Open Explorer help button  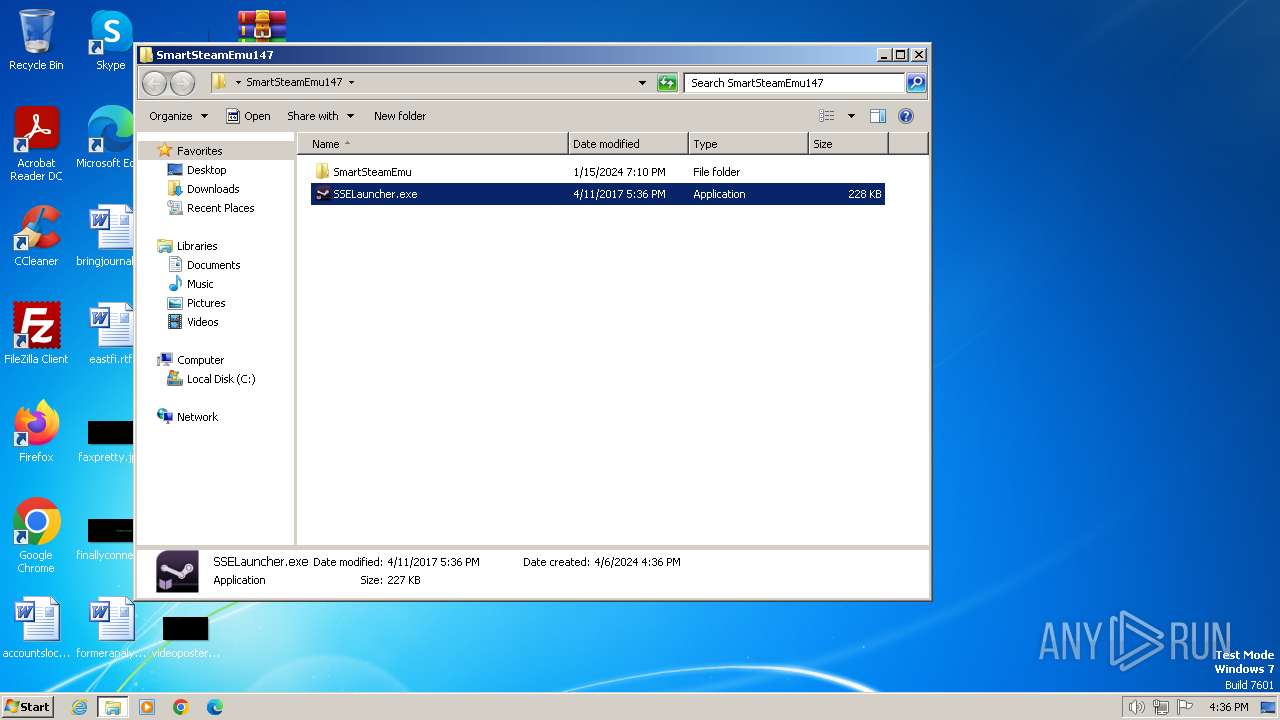(906, 116)
